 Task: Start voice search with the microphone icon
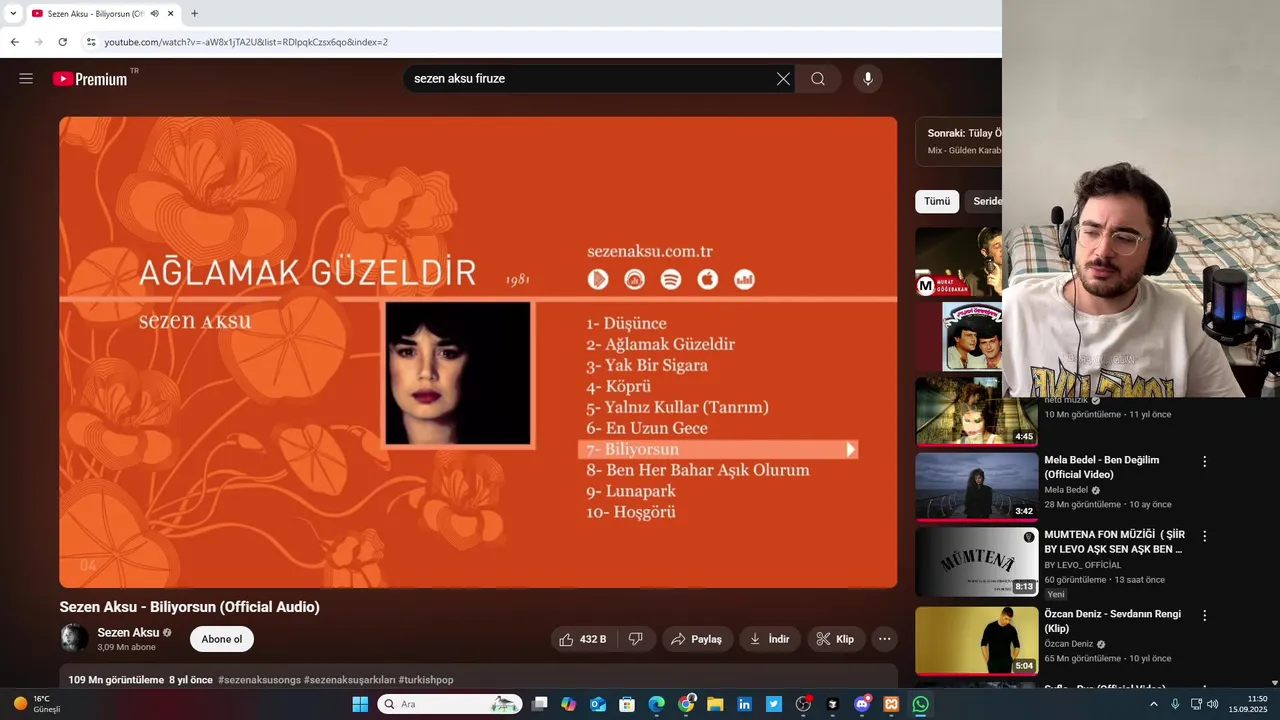point(868,79)
